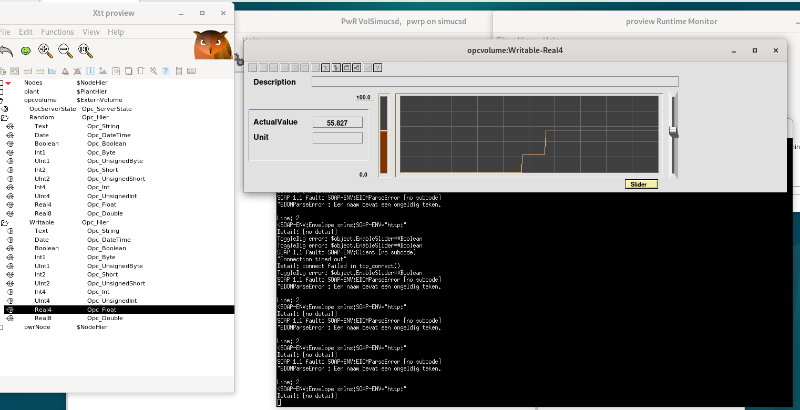This screenshot has width=800, height=410.
Task: Focus the PwR VolSimucsd window title bar
Action: pyautogui.click(x=403, y=21)
